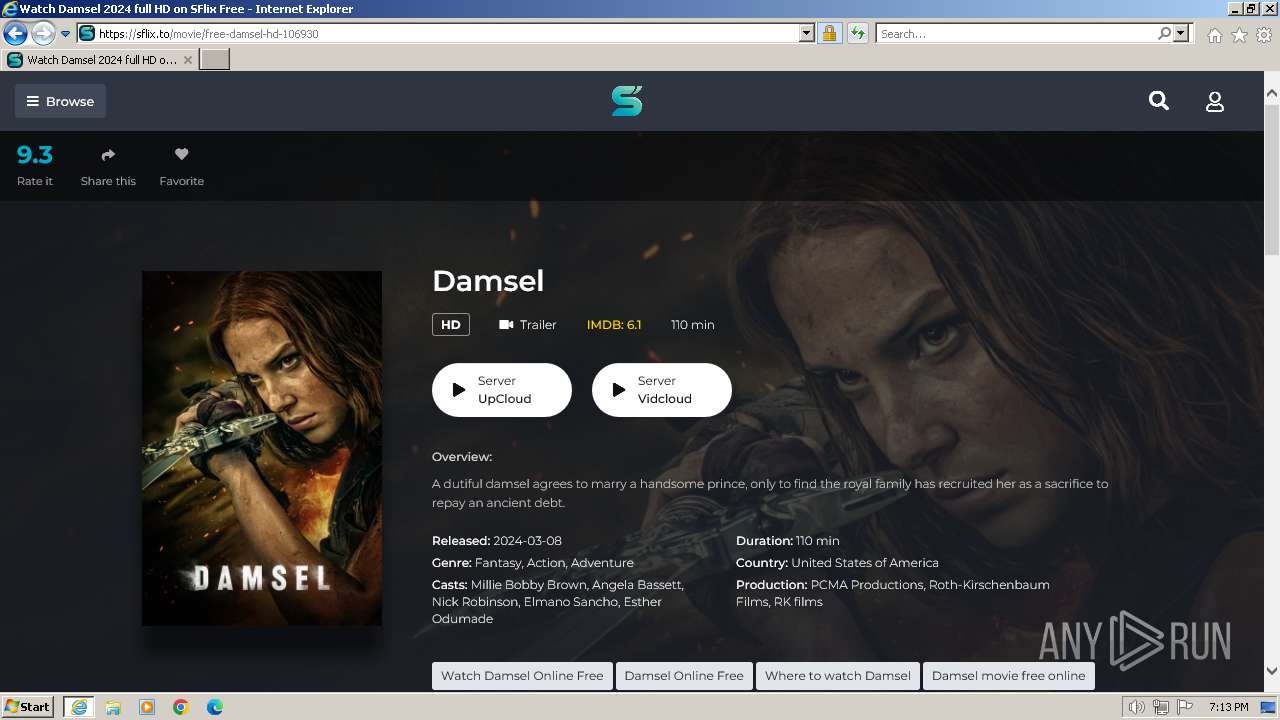Viewport: 1280px width, 720px height.
Task: Play on Server UpCloud
Action: click(502, 390)
